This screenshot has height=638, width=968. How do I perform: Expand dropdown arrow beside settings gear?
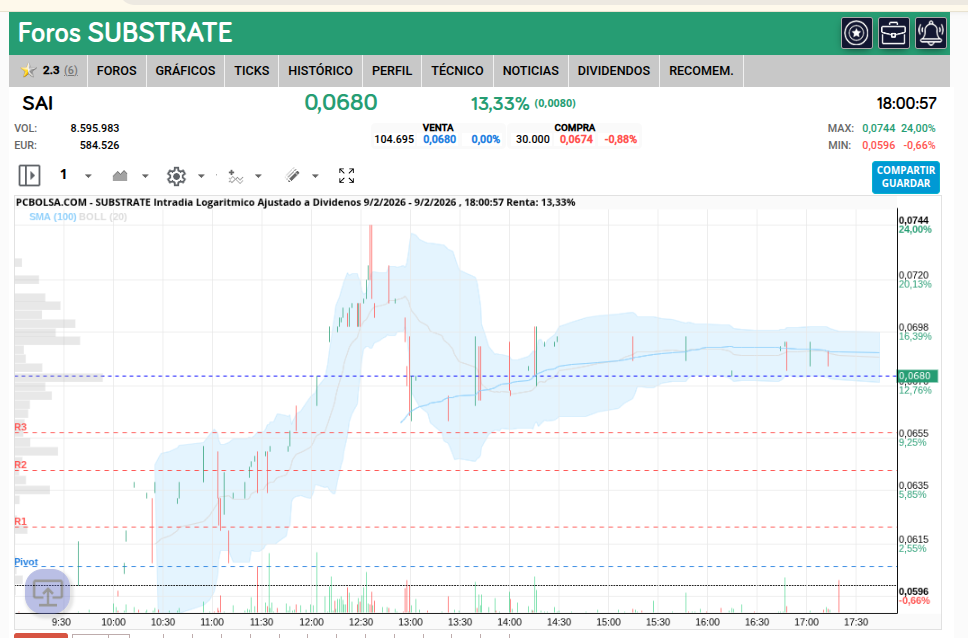click(201, 177)
